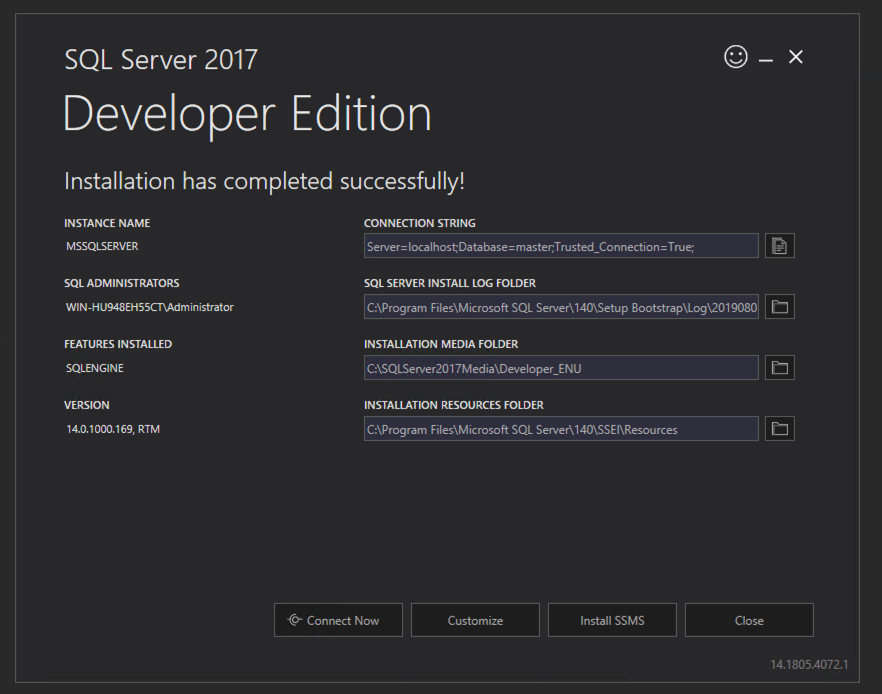The height and width of the screenshot is (694, 882).
Task: Click the Close button
Action: 749,620
